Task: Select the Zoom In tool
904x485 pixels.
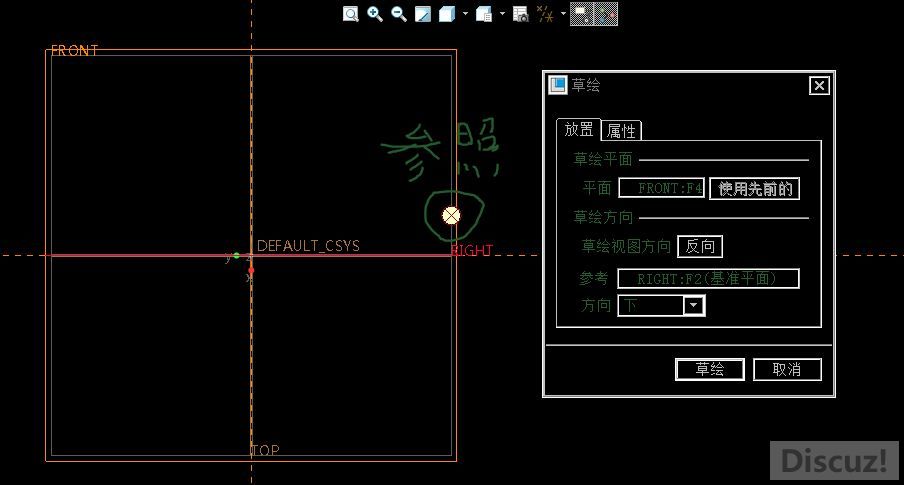Action: point(375,14)
